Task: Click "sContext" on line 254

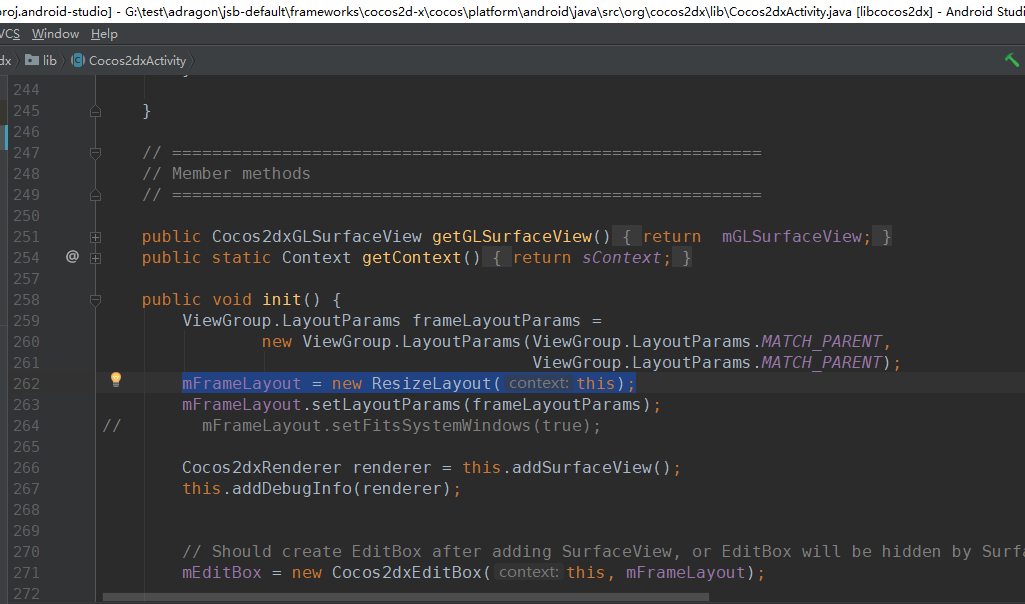Action: coord(622,258)
